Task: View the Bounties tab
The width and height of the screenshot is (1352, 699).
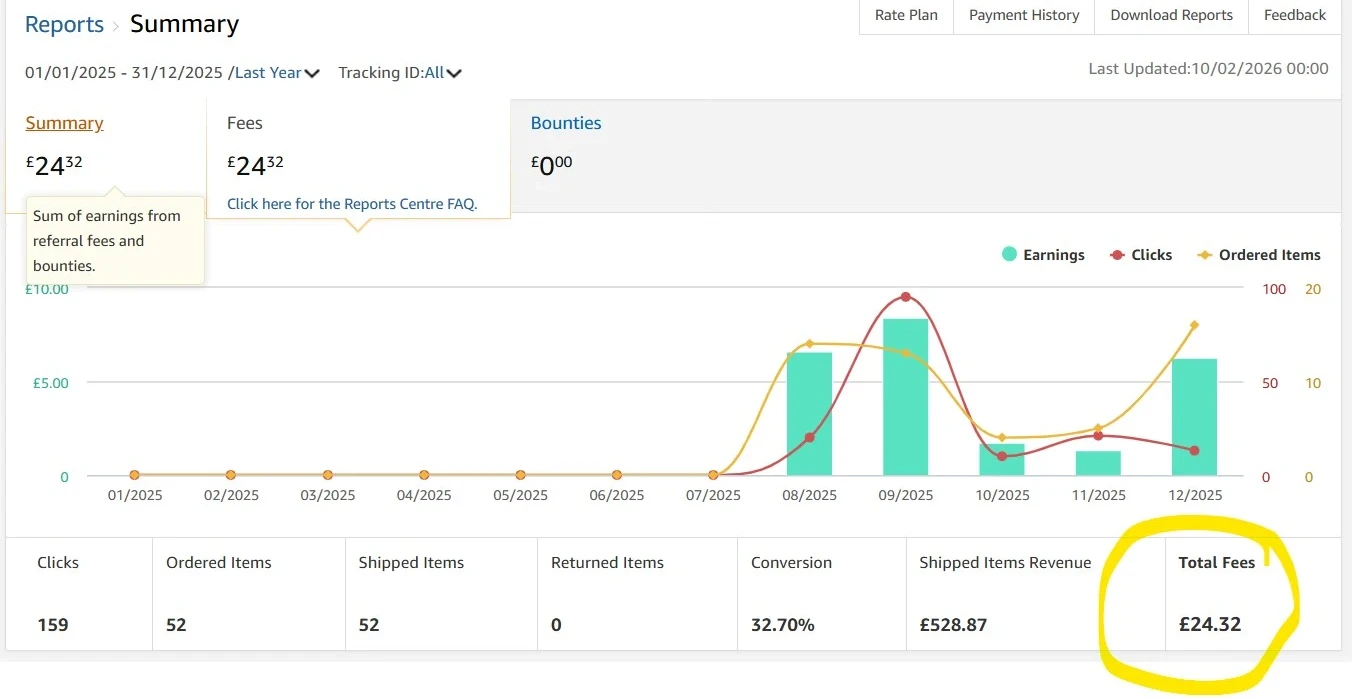Action: point(566,123)
